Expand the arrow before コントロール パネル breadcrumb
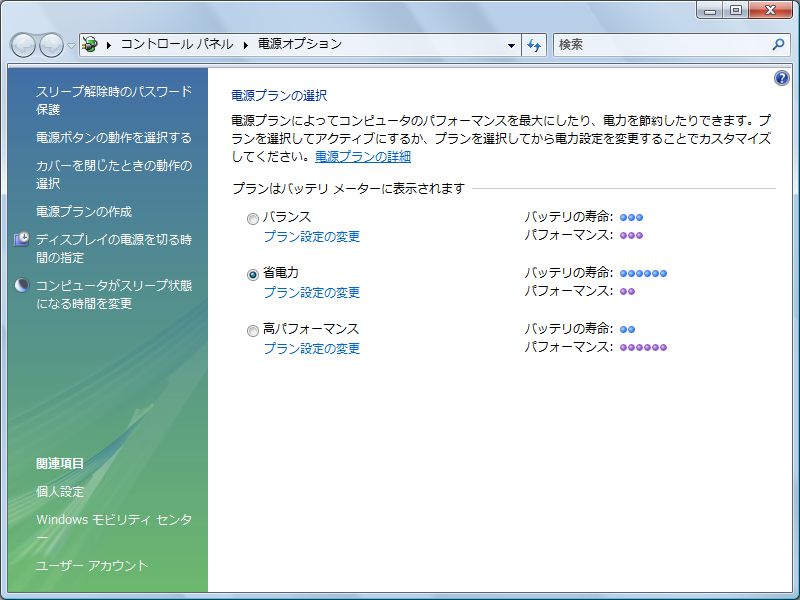 coord(109,45)
